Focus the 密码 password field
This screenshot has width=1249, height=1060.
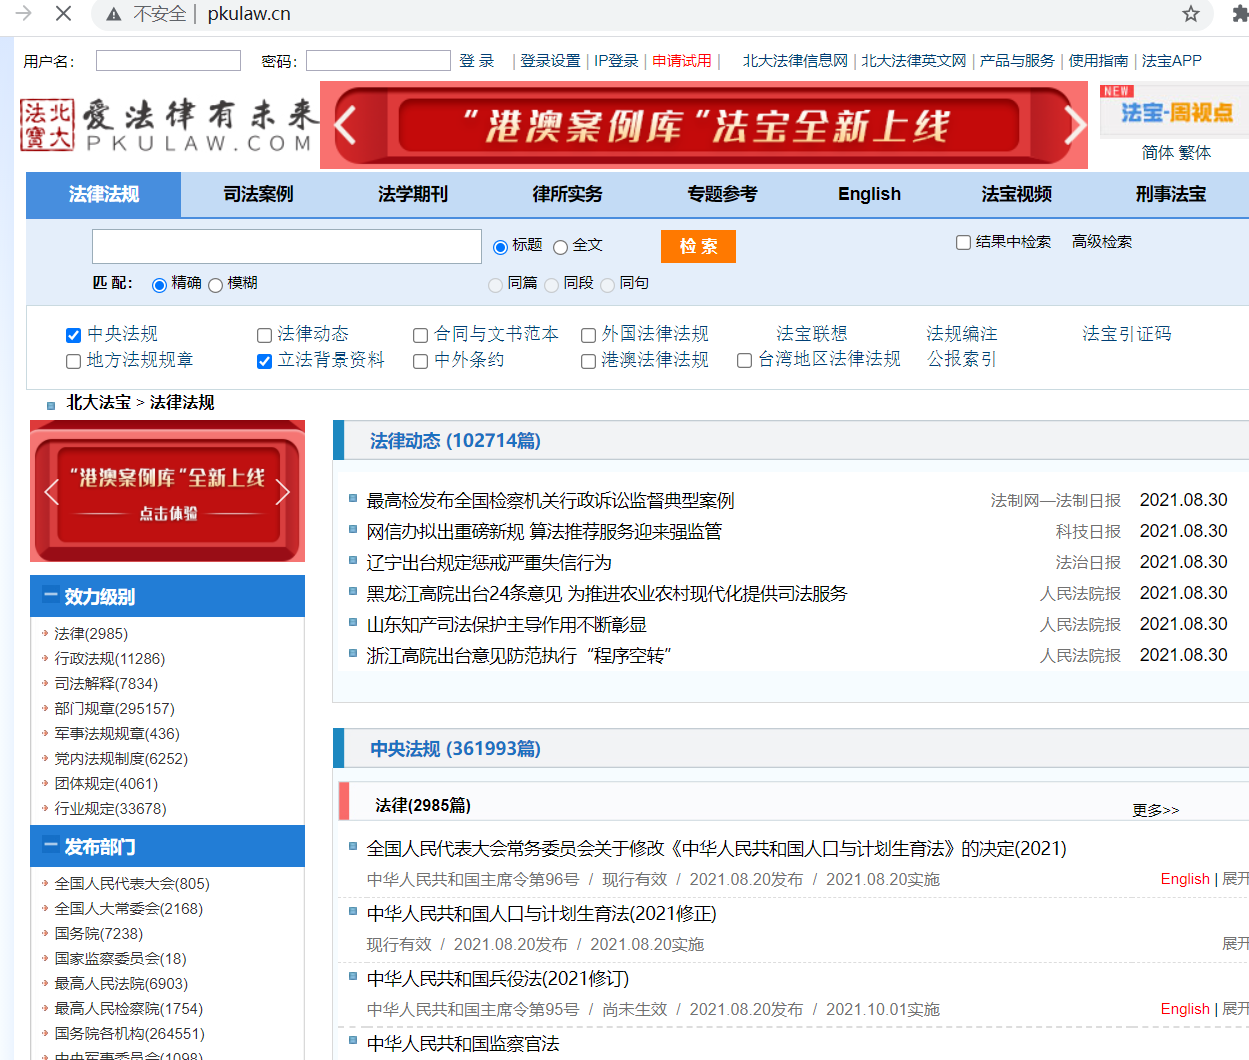point(378,61)
